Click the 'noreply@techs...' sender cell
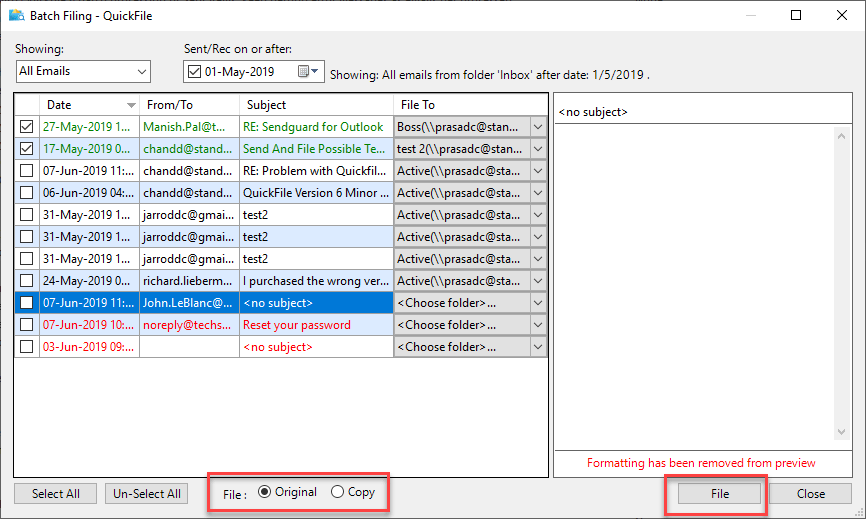The height and width of the screenshot is (519, 866). [187, 325]
